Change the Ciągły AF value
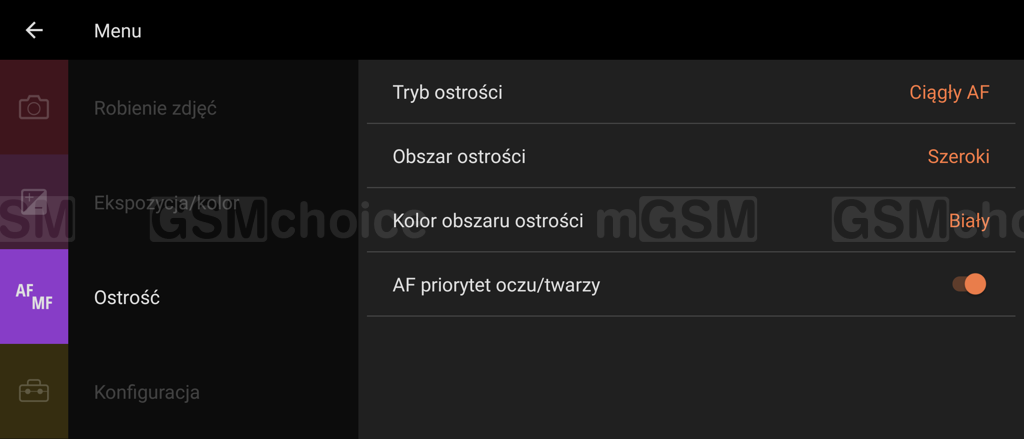 (x=950, y=93)
